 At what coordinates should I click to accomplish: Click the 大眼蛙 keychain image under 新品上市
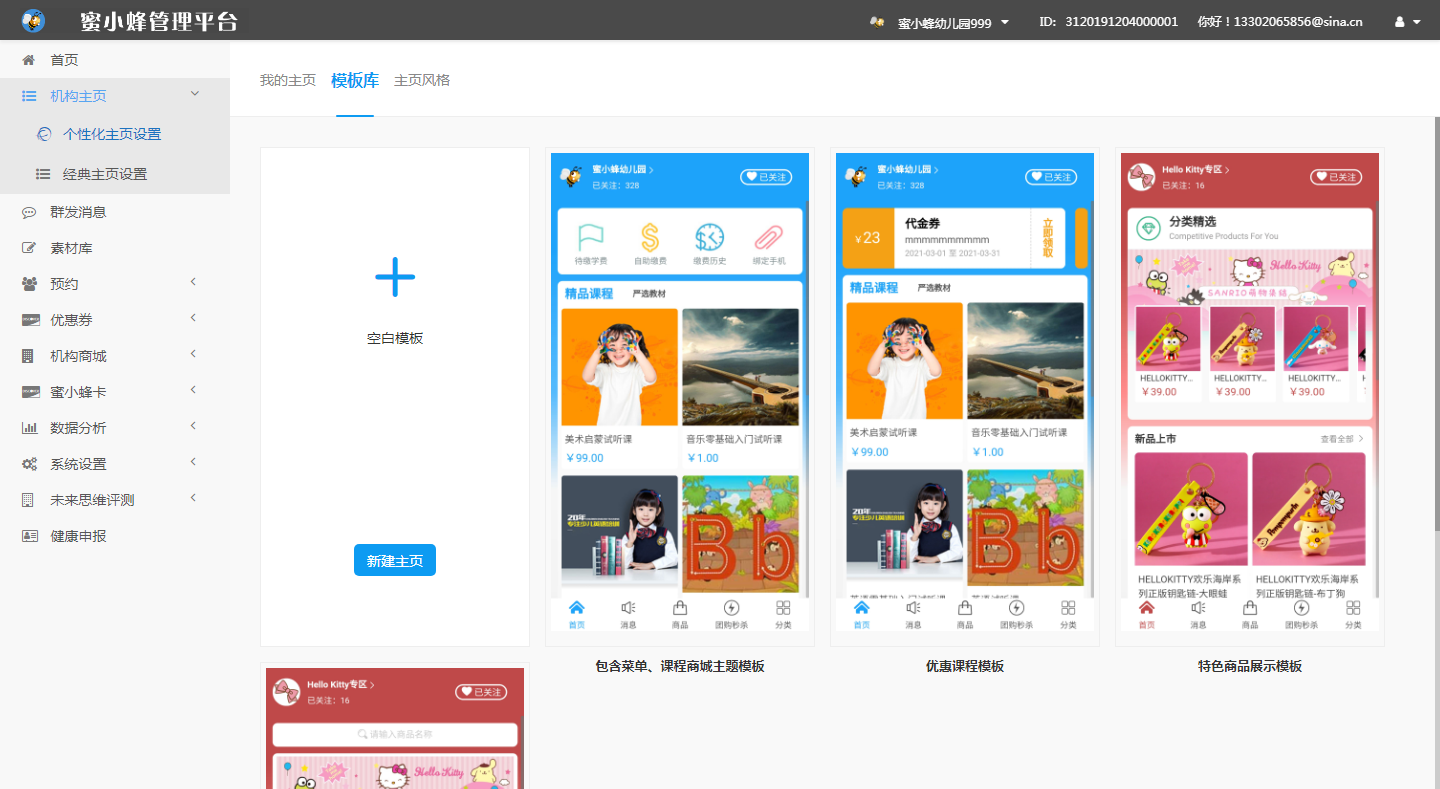point(1191,509)
